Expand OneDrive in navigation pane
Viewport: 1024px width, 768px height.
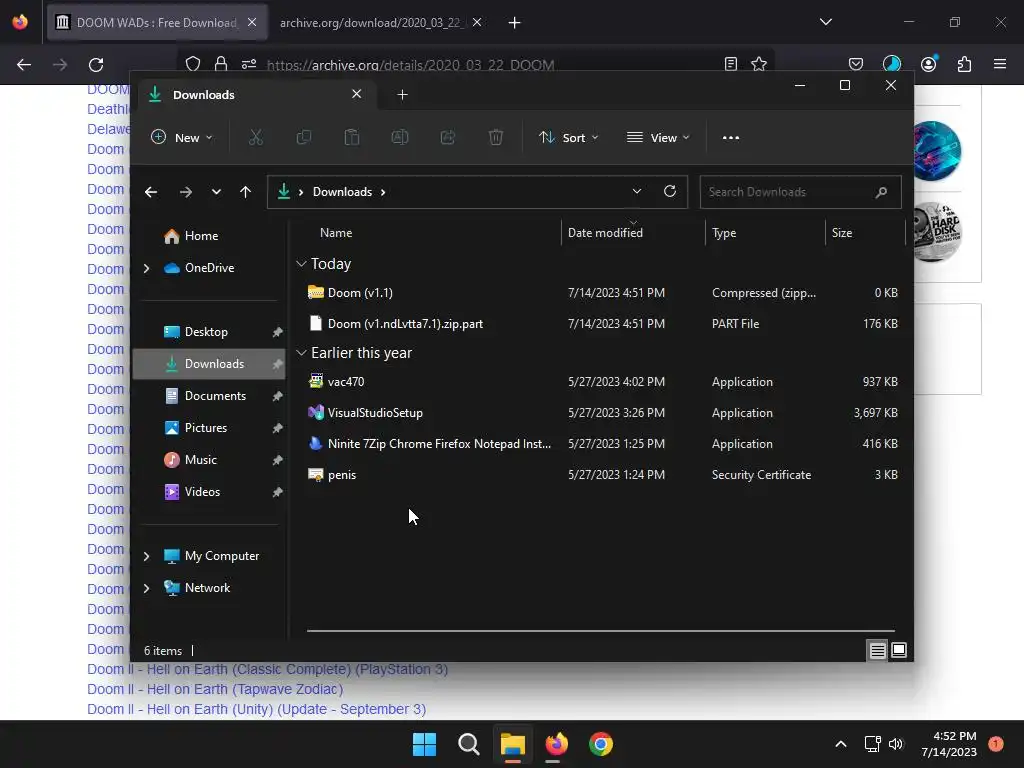pyautogui.click(x=146, y=268)
